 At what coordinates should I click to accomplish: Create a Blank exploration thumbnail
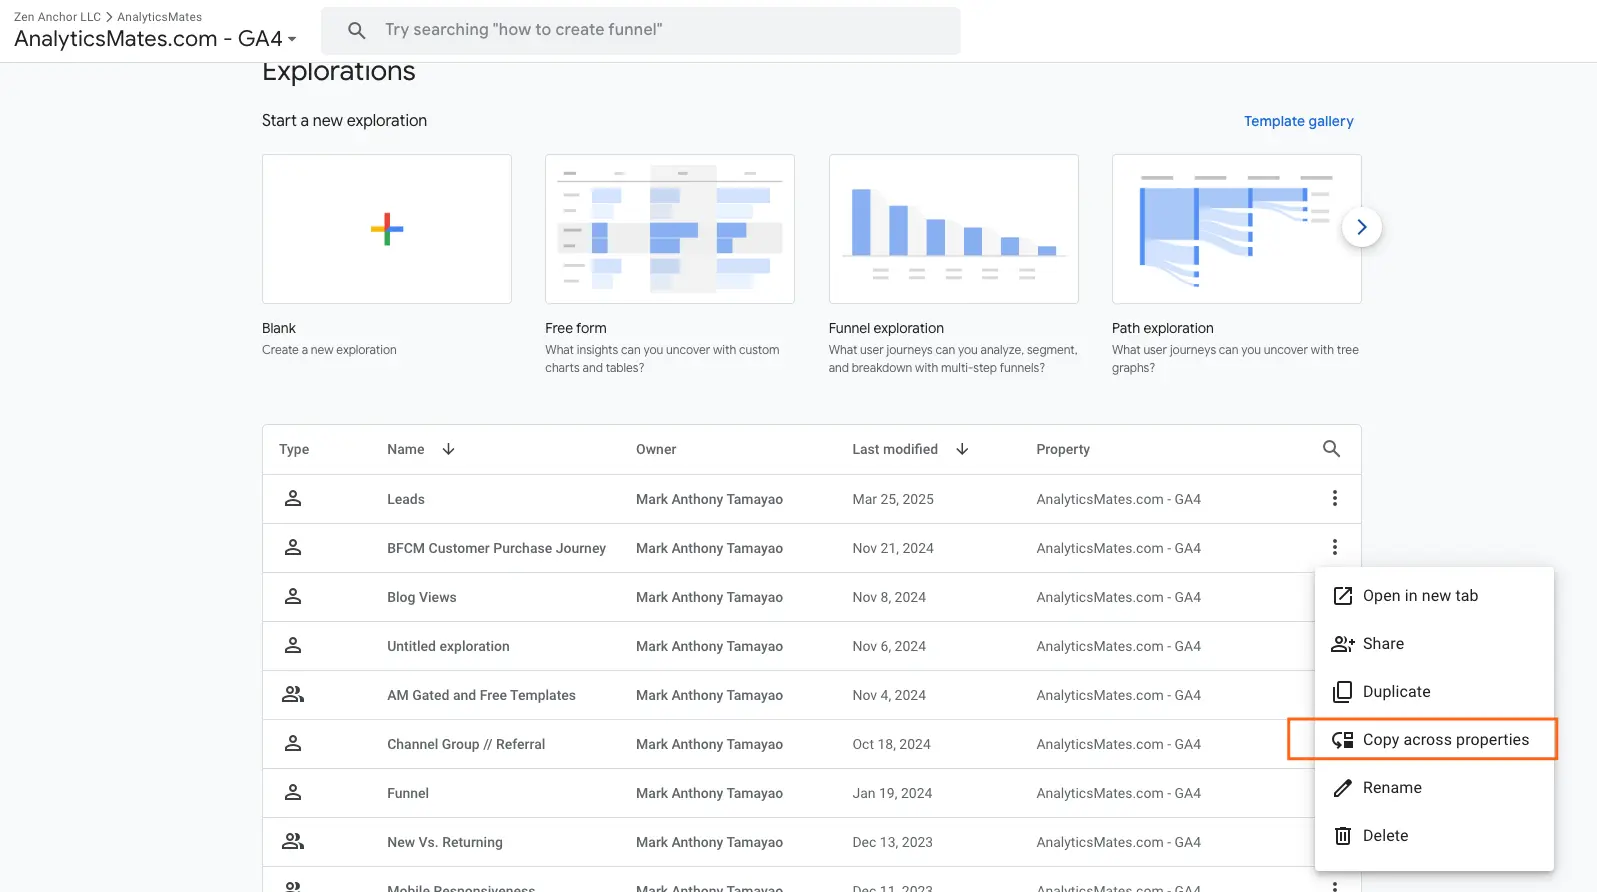(387, 229)
